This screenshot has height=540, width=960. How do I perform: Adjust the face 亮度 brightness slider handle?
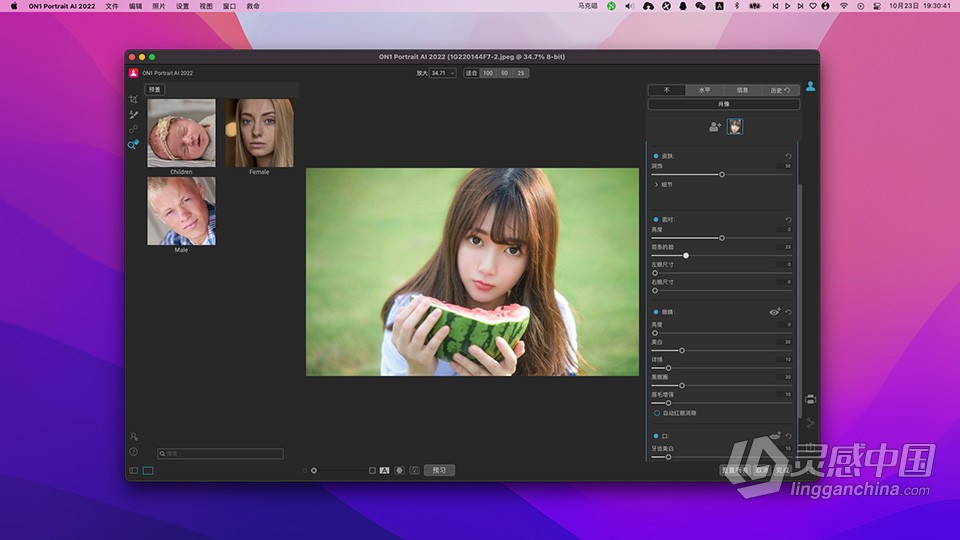(x=722, y=238)
